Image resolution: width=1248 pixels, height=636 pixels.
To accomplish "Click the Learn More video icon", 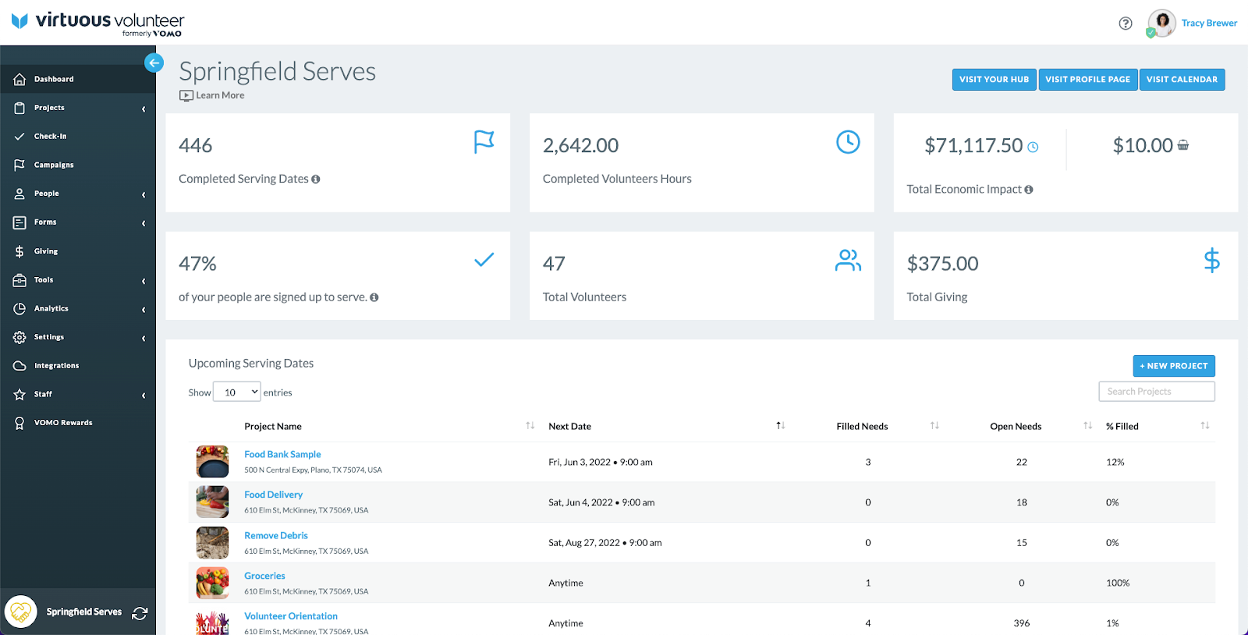I will (186, 96).
